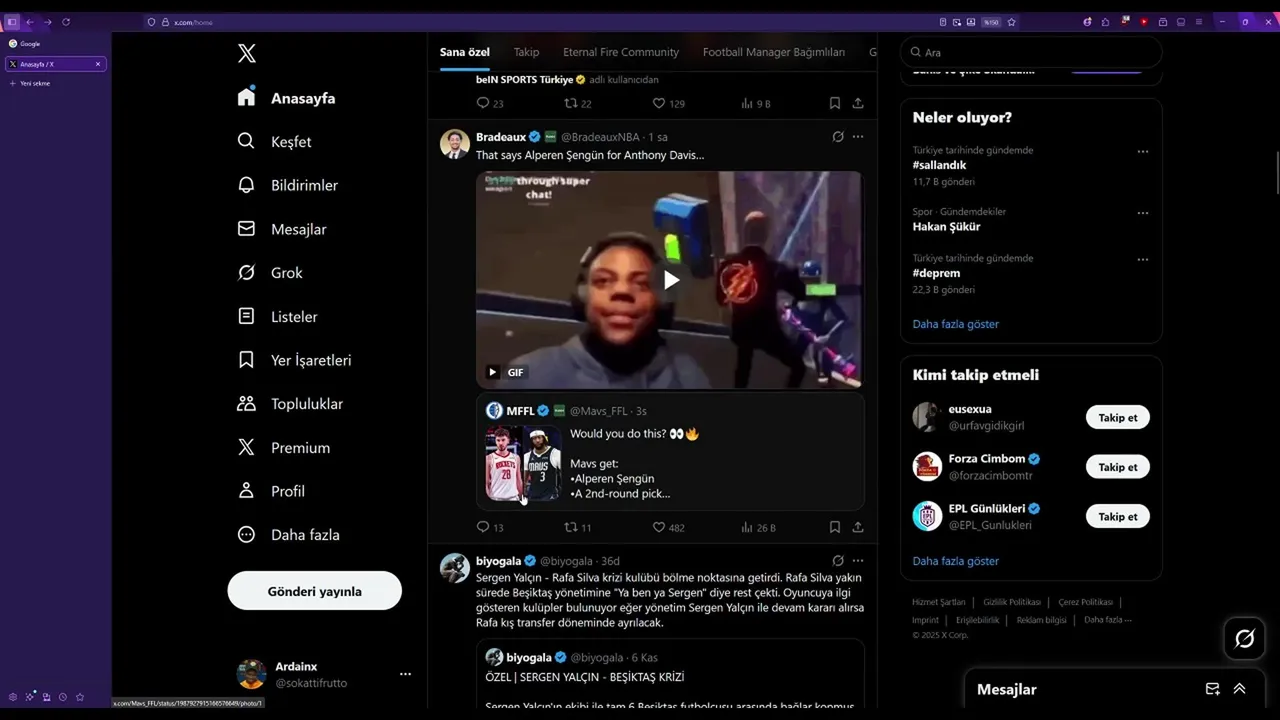Open more options for Hakan Şükür trend
The height and width of the screenshot is (720, 1280).
tap(1143, 213)
